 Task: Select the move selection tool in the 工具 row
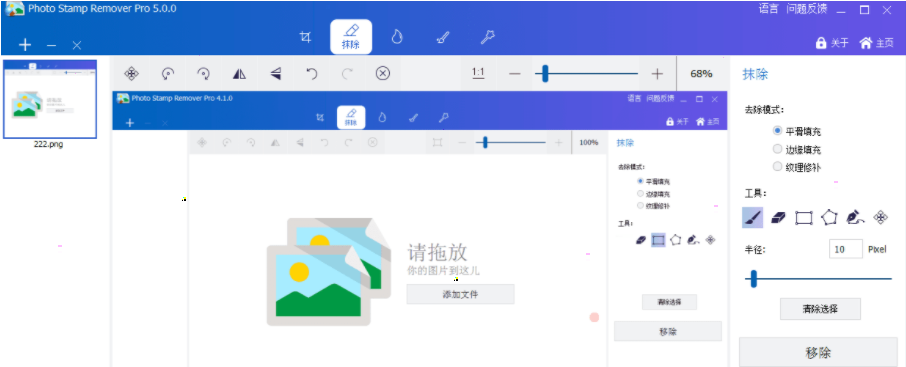pyautogui.click(x=880, y=217)
